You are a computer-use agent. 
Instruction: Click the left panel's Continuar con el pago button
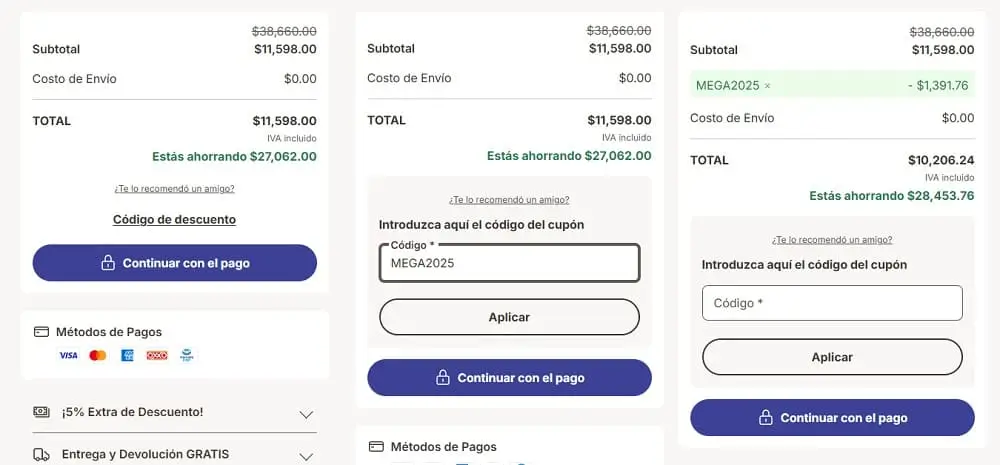[x=175, y=263]
